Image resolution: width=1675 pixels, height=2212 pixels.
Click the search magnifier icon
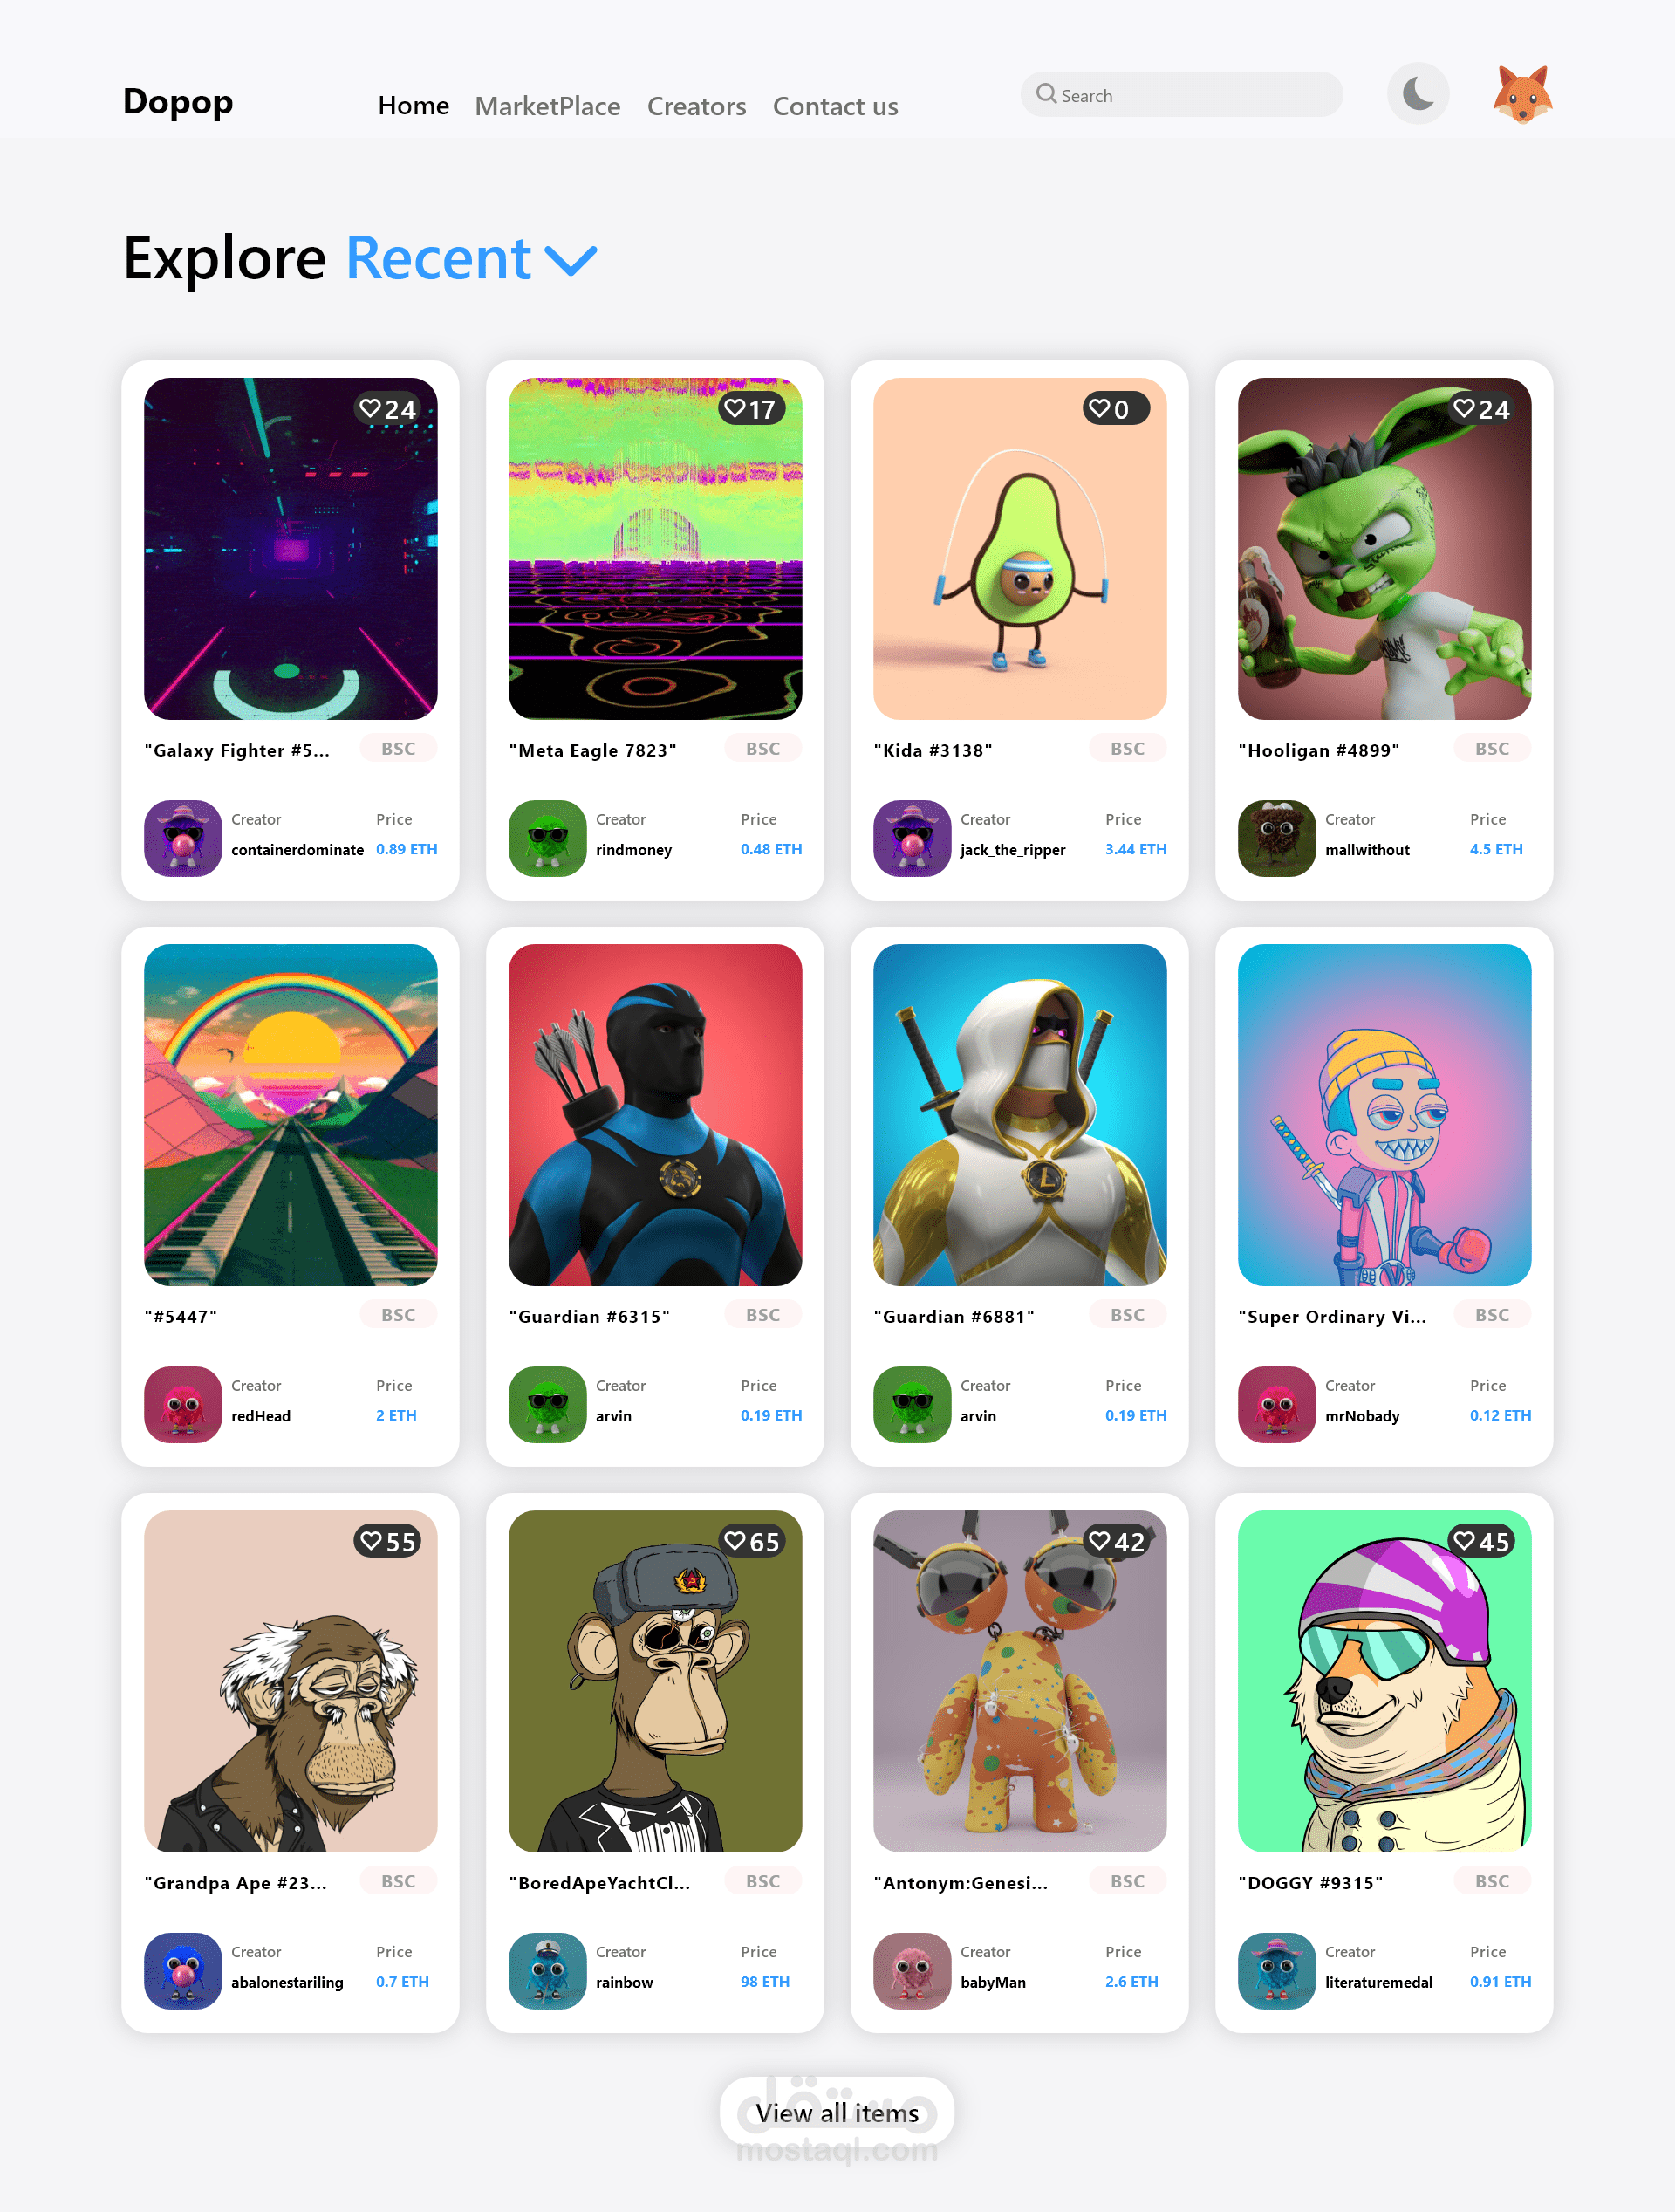1046,94
